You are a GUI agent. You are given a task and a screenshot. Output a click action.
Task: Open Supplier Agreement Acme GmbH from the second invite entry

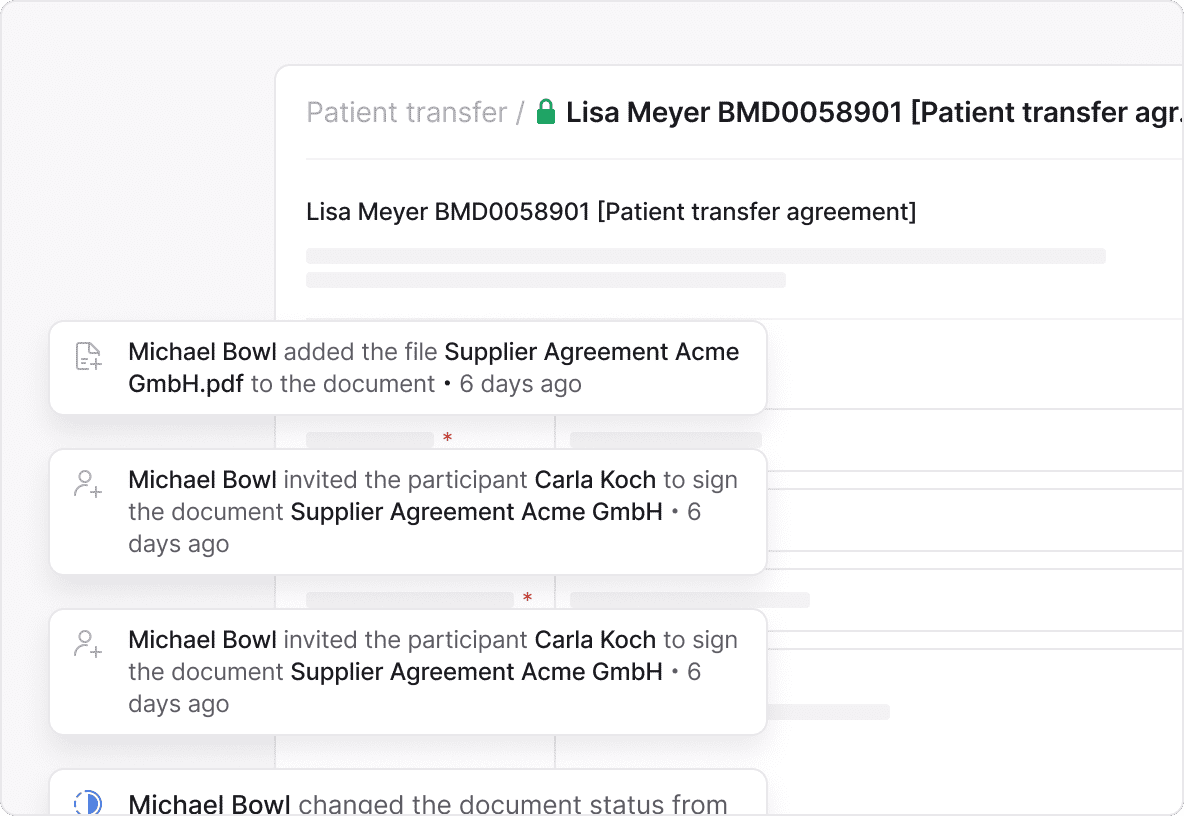pyautogui.click(x=476, y=672)
